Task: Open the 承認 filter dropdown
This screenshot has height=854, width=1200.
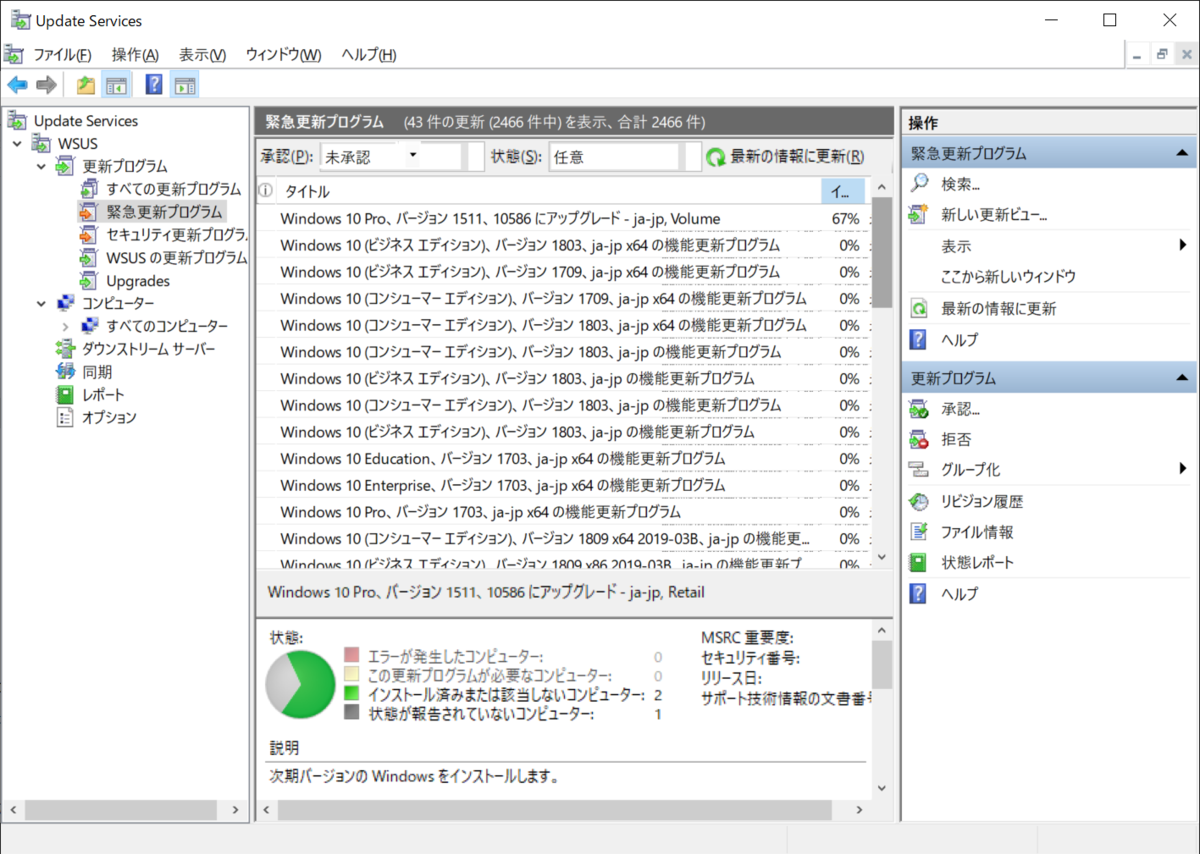Action: 413,157
